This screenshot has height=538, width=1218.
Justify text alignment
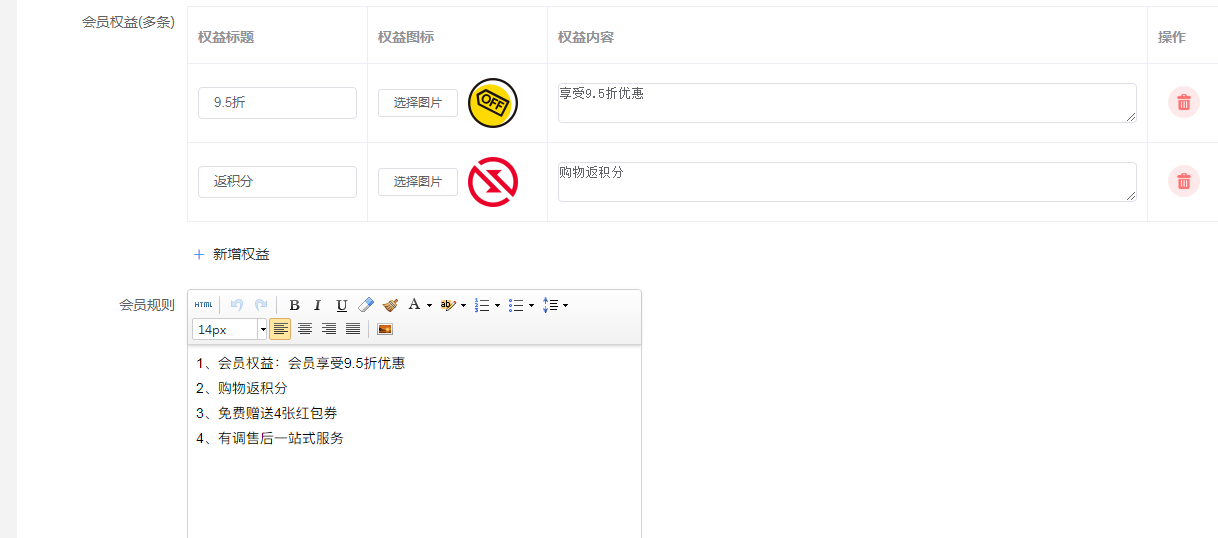(x=353, y=329)
